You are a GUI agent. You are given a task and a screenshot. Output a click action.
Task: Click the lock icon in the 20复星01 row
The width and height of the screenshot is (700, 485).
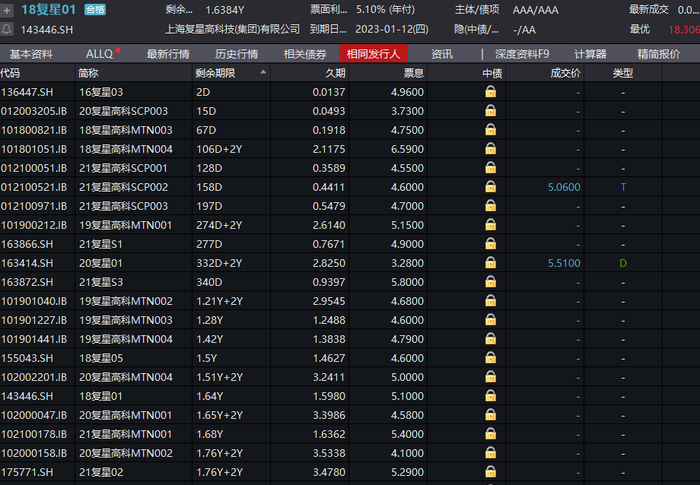click(x=490, y=263)
